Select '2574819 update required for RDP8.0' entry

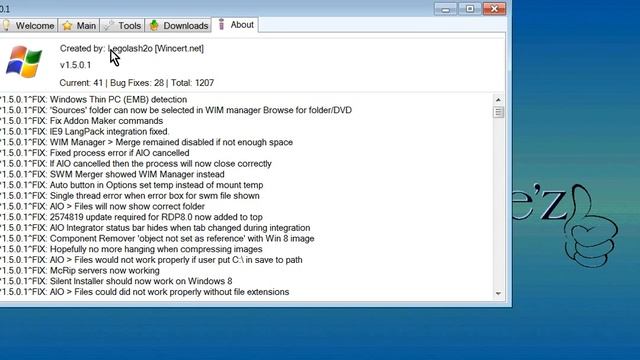pos(131,217)
